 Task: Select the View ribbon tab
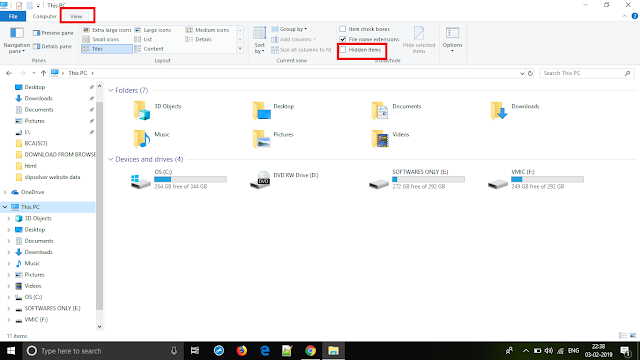tap(76, 16)
